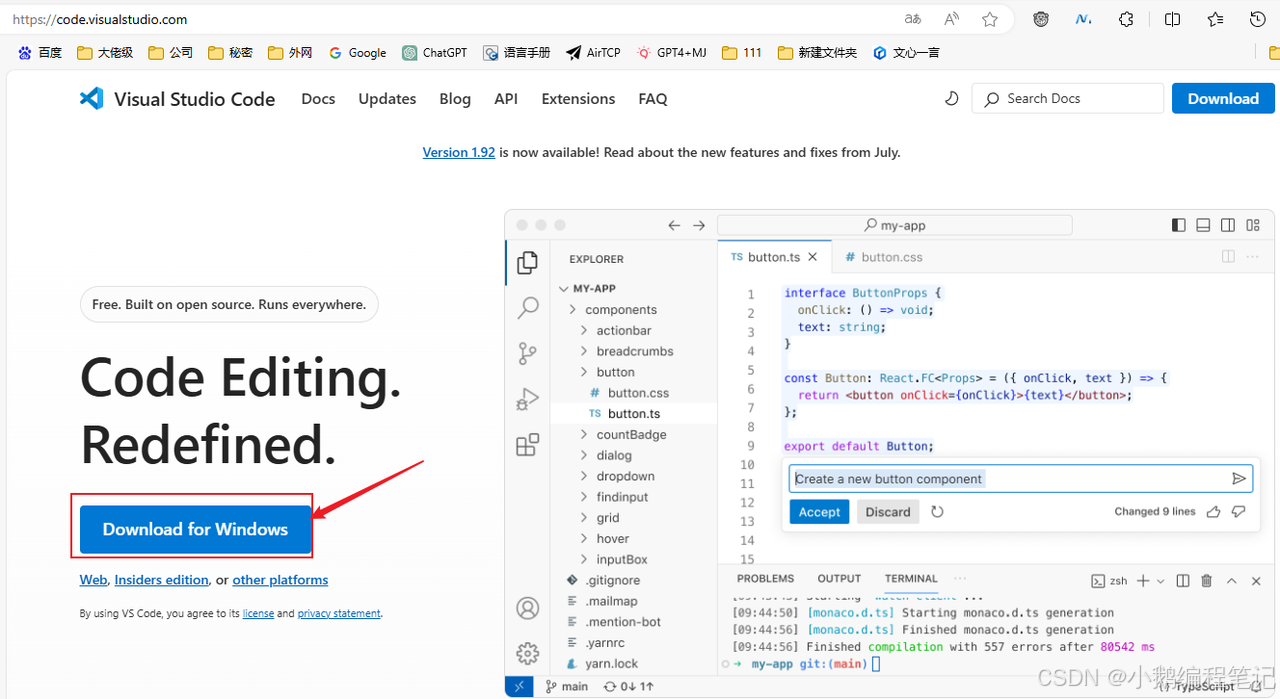The image size is (1280, 699).
Task: Click the blue Download button in header
Action: click(x=1223, y=98)
